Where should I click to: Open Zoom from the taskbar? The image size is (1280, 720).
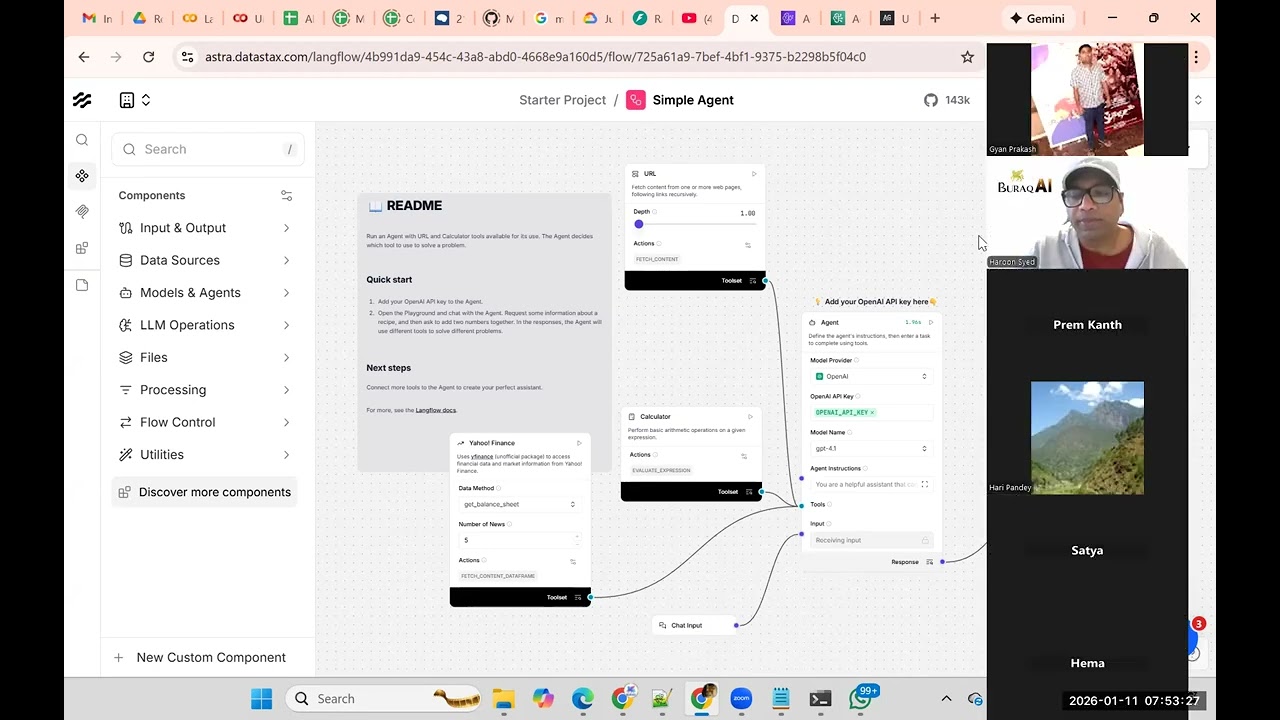click(741, 698)
